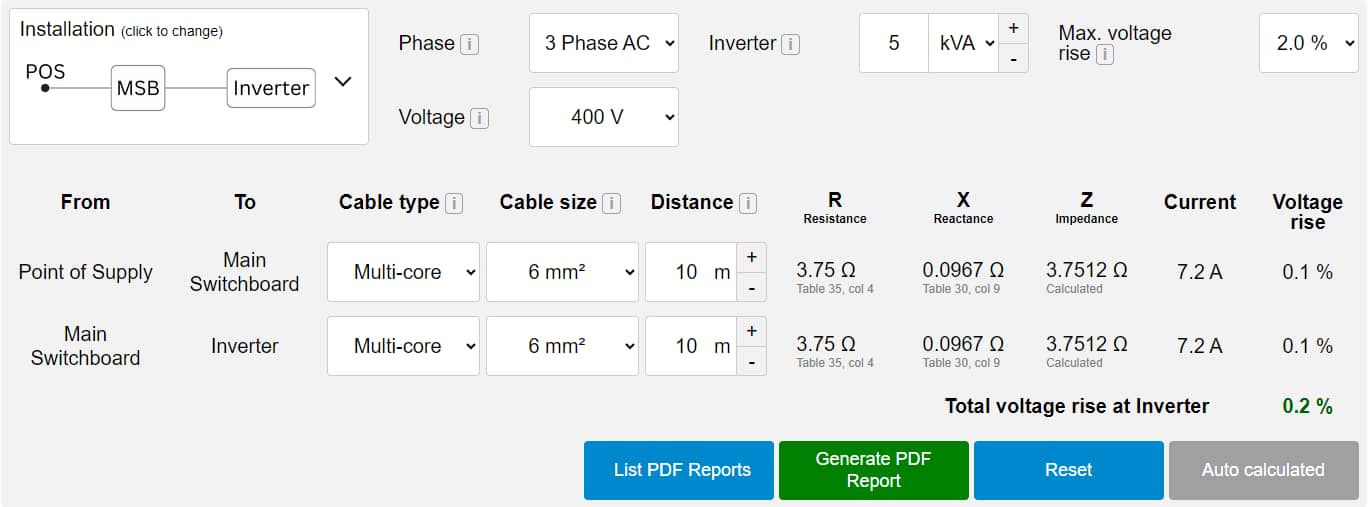Click the info icon beside Inverter label

click(x=790, y=44)
